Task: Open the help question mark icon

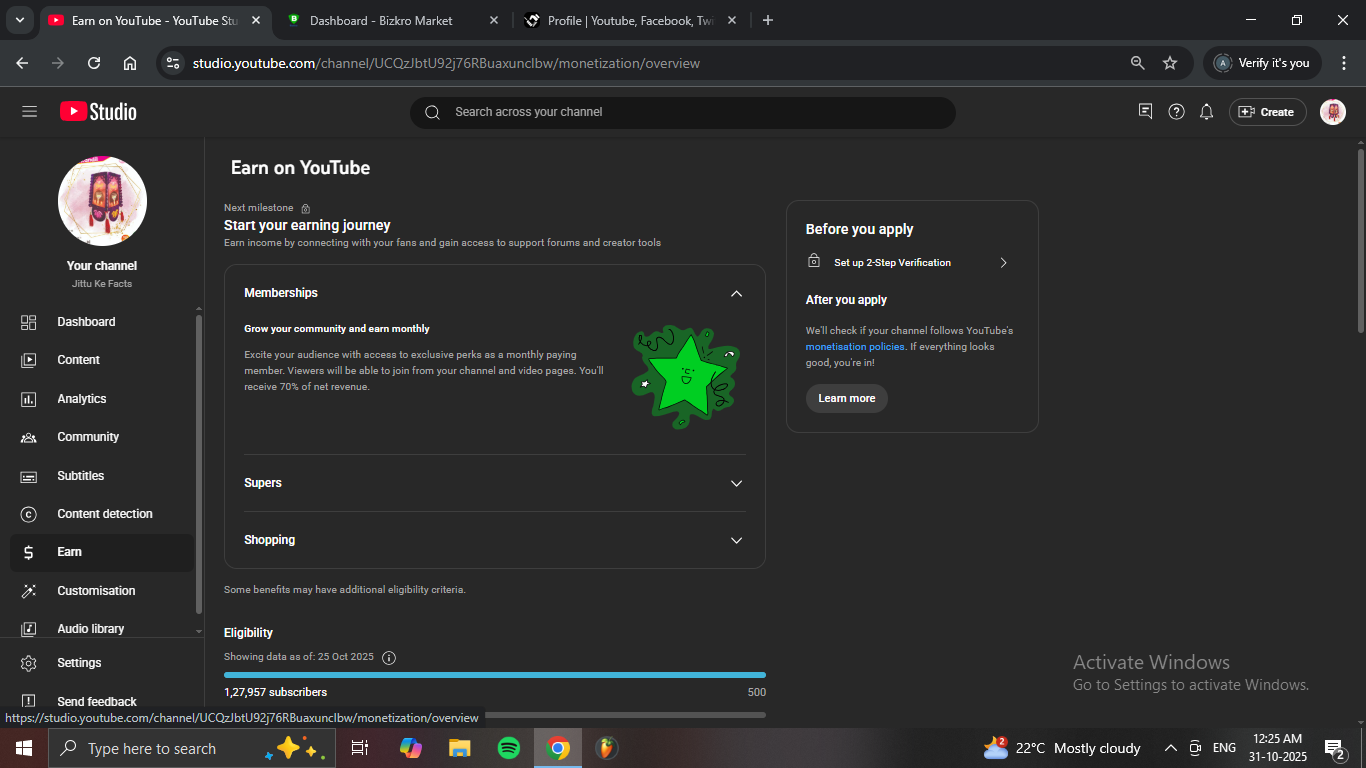Action: click(x=1176, y=112)
